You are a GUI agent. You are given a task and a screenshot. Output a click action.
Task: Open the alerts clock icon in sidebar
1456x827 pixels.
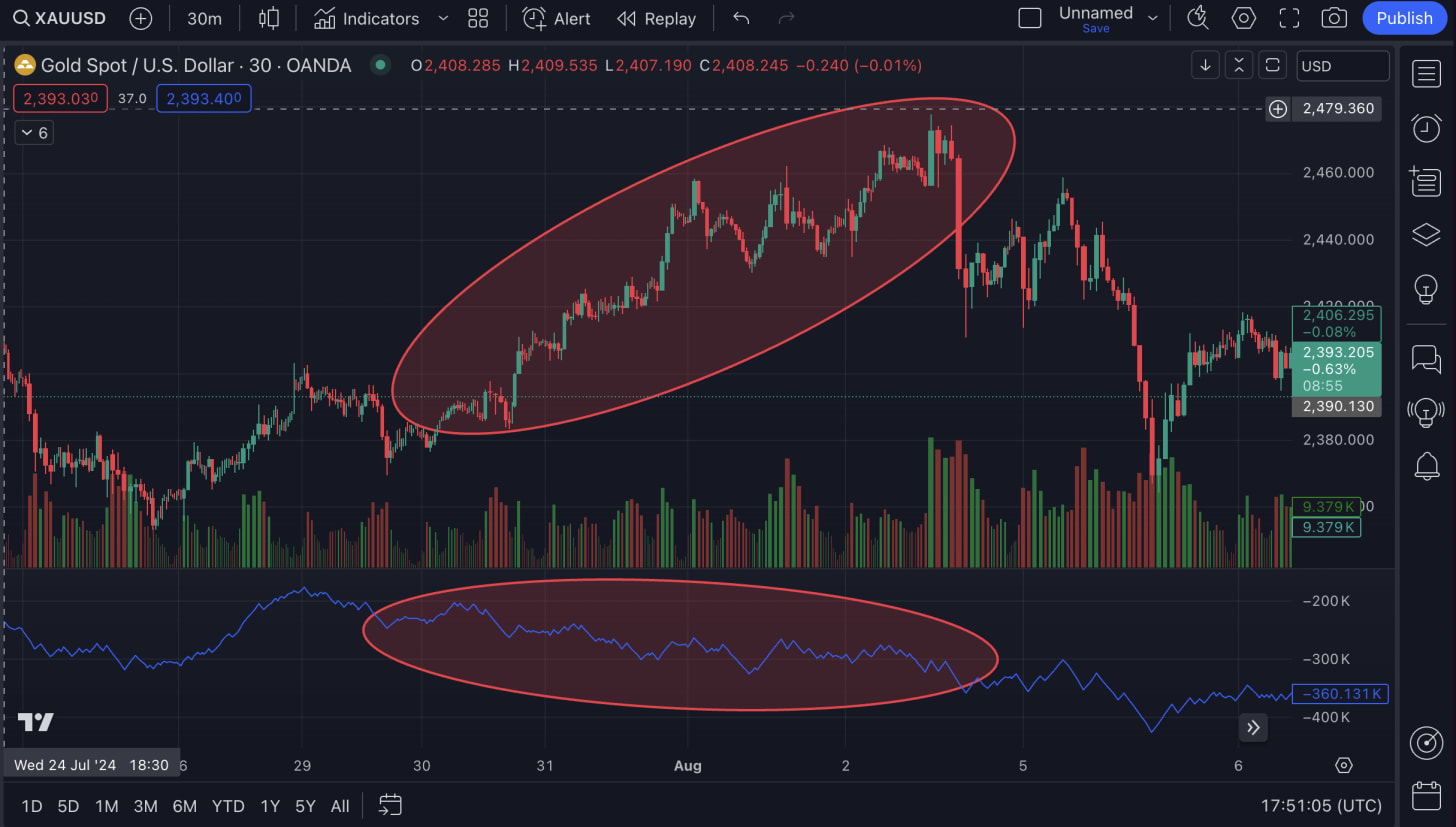pos(1426,127)
